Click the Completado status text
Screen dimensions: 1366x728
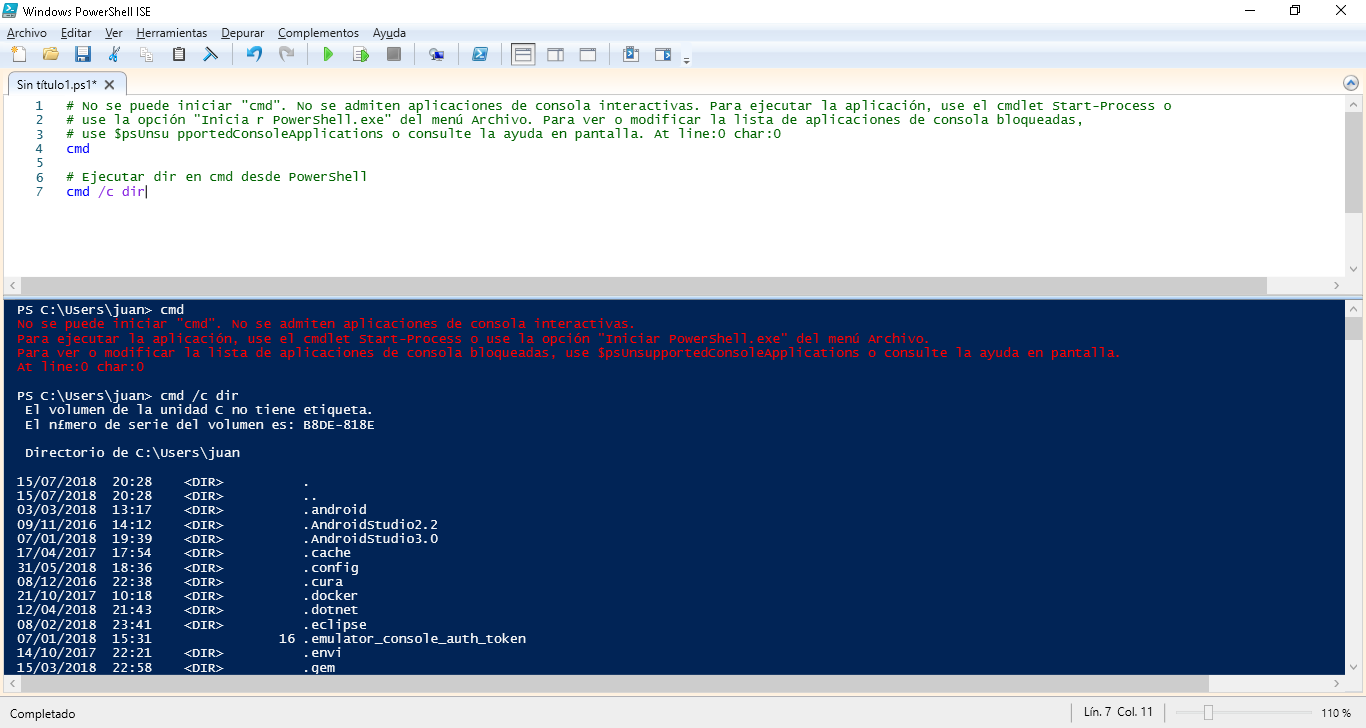43,714
